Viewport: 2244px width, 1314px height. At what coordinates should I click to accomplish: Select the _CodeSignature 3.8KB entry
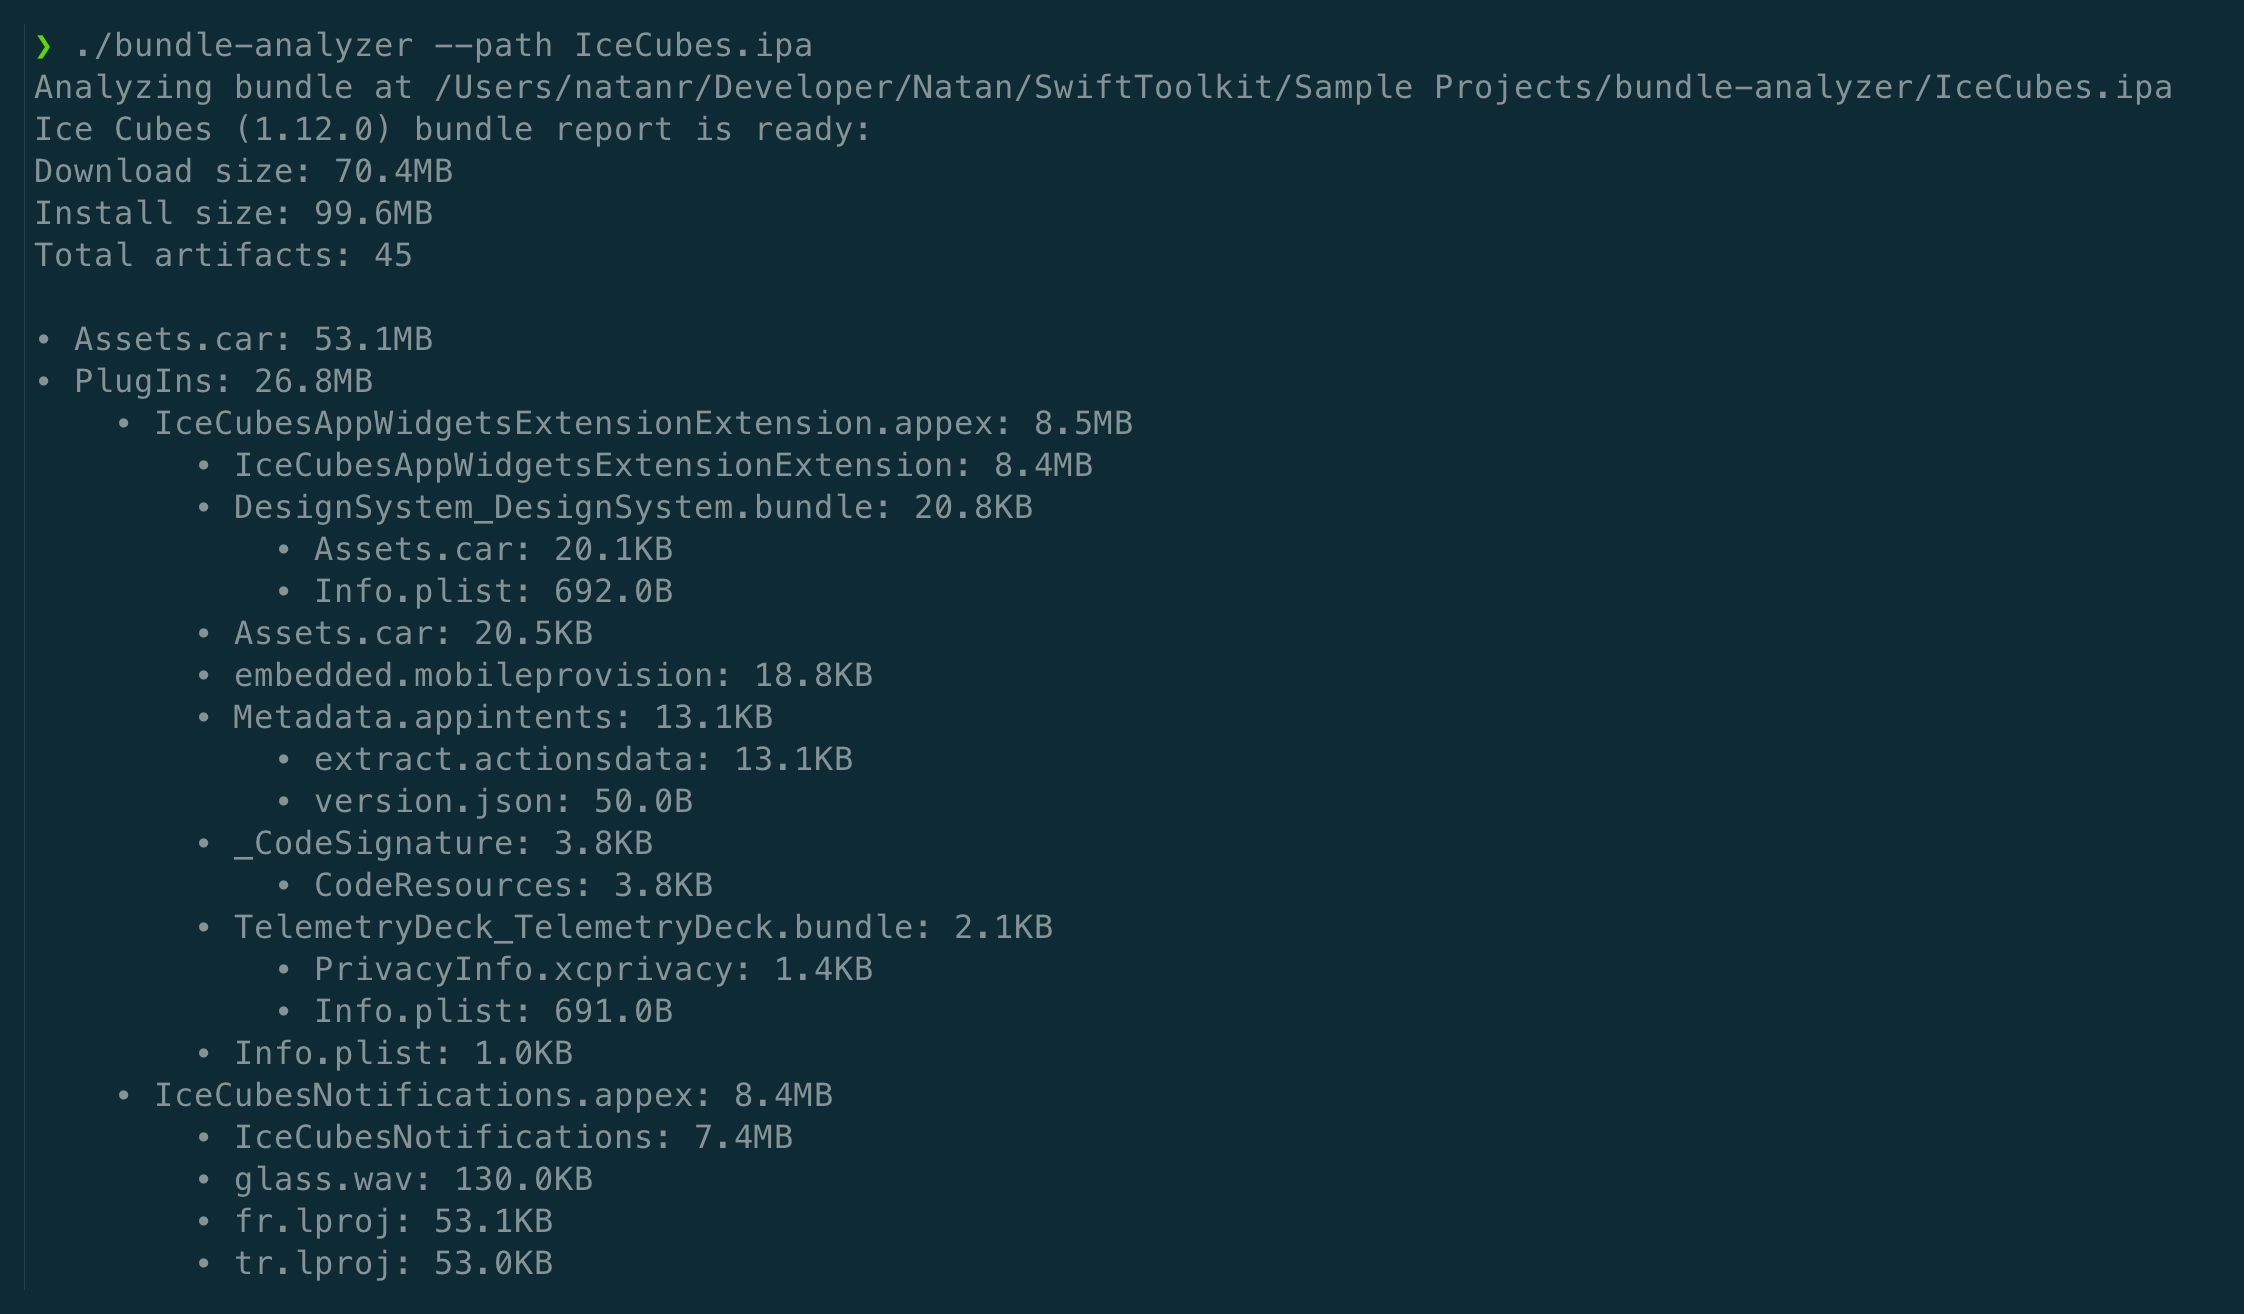click(x=443, y=844)
